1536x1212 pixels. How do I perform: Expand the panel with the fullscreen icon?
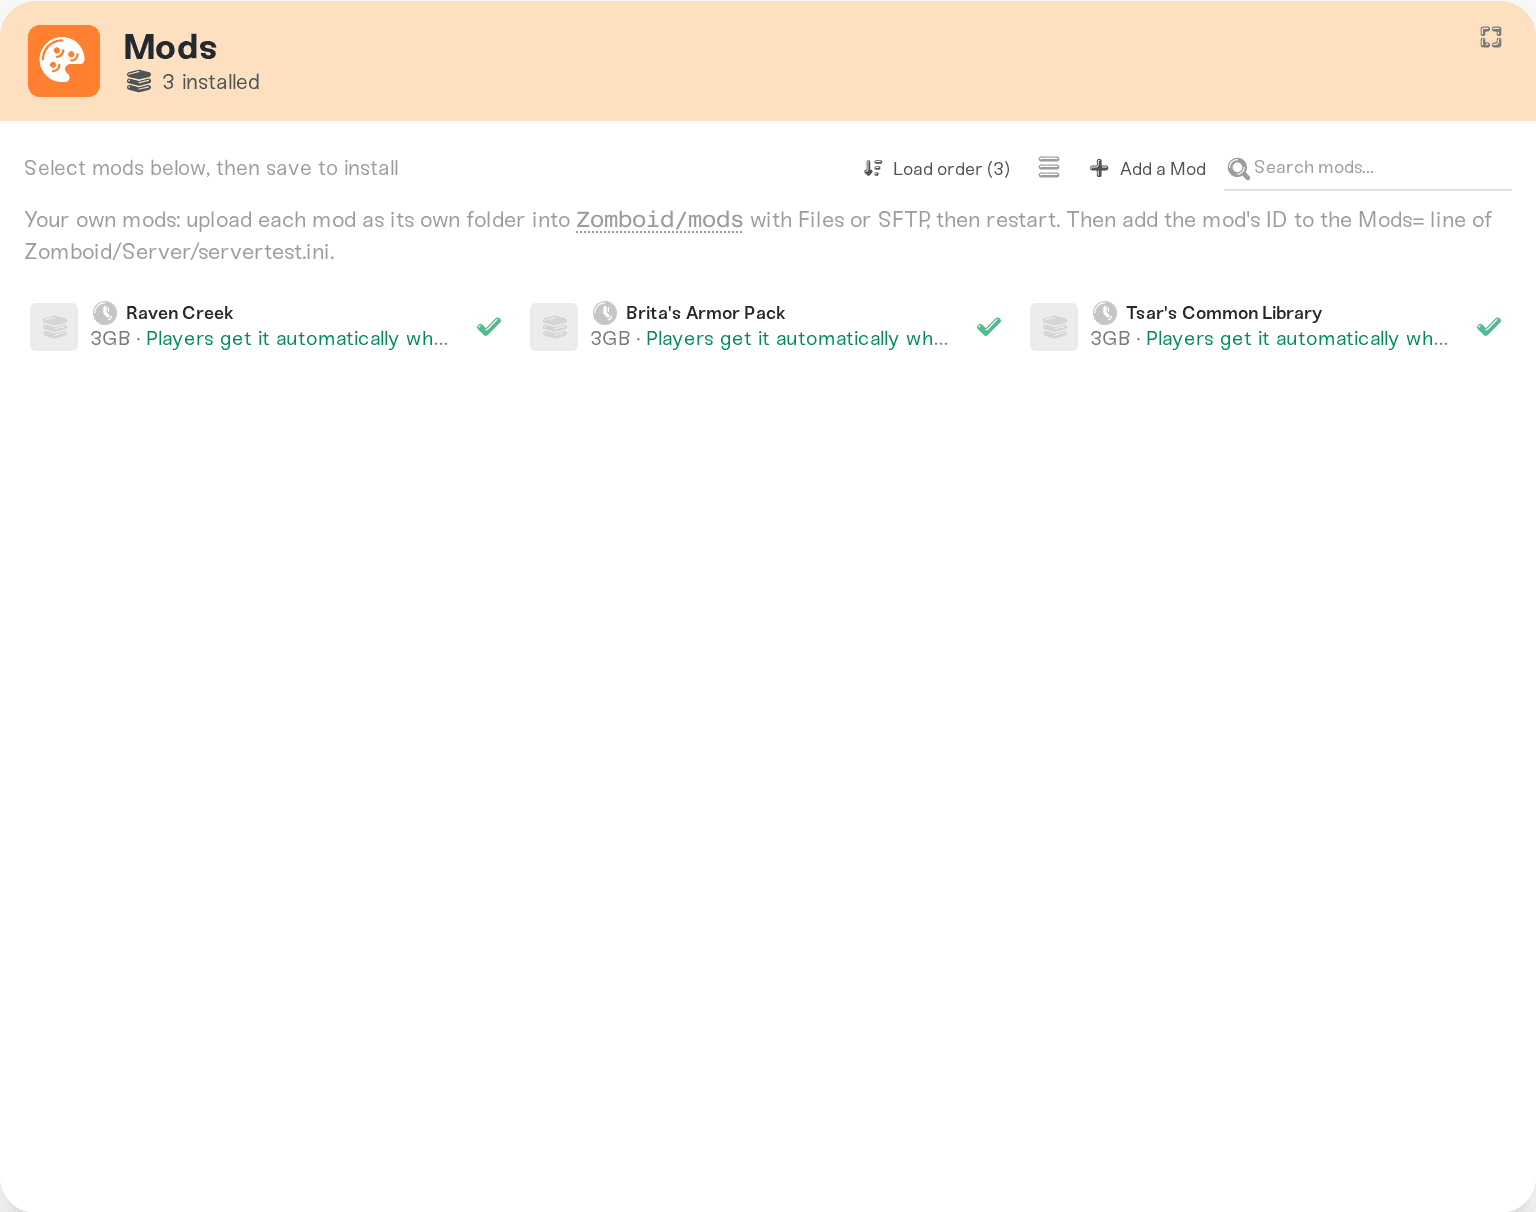point(1491,37)
